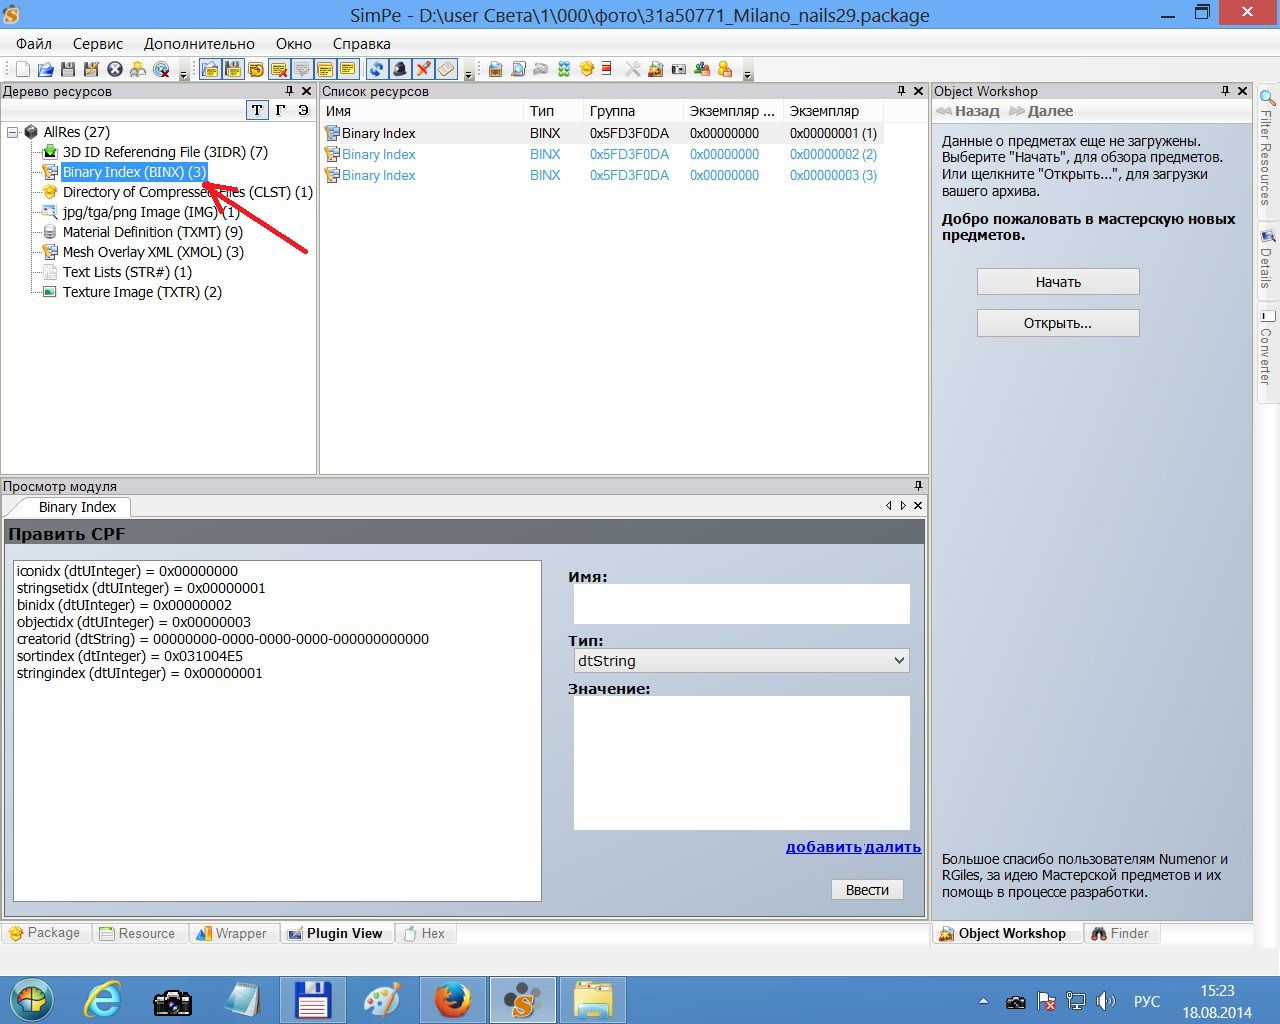
Task: Switch to the Wrapper tab
Action: coord(232,933)
